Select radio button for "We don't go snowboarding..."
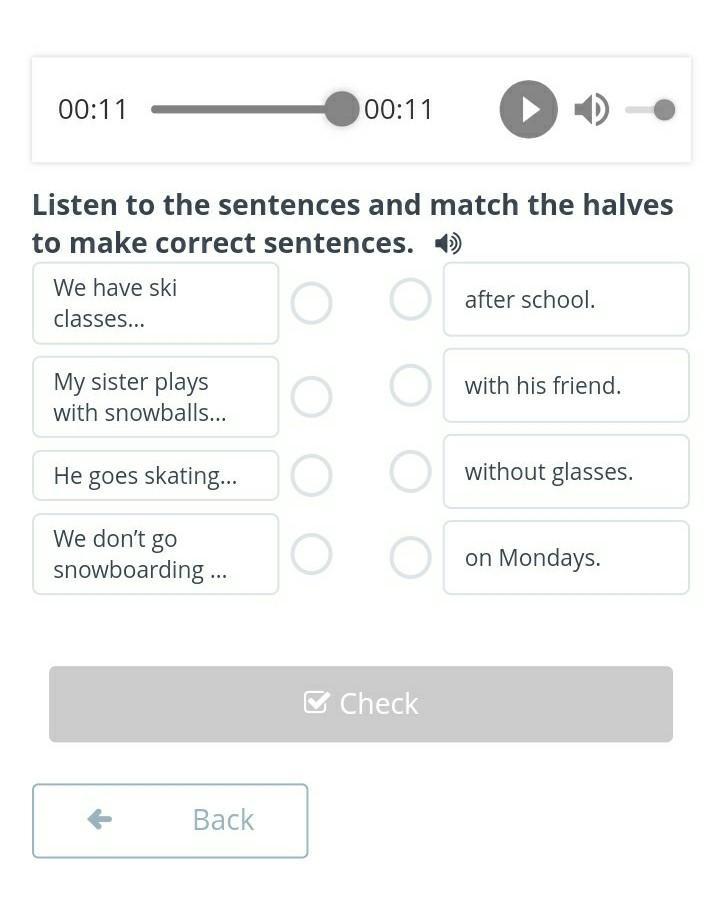This screenshot has height=912, width=706. [311, 554]
